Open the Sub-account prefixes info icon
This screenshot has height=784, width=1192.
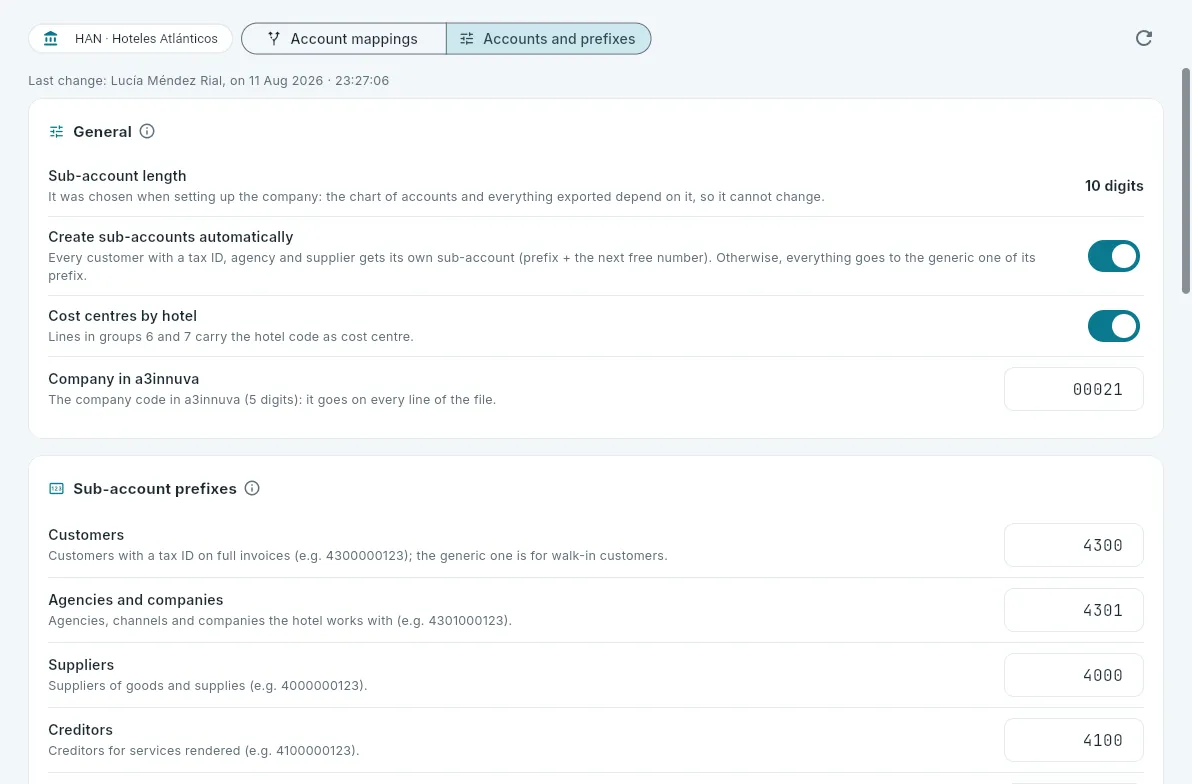click(x=252, y=488)
